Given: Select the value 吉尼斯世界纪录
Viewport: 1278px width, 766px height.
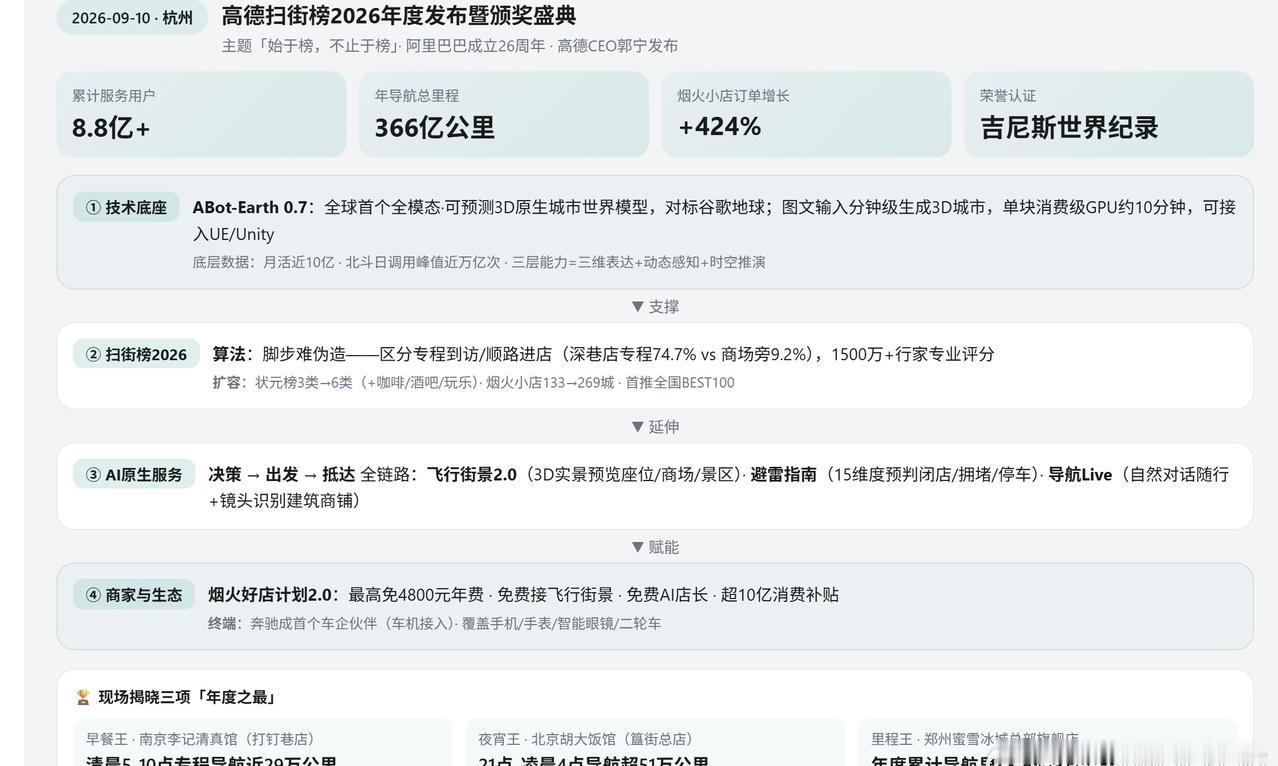Looking at the screenshot, I should coord(1069,127).
